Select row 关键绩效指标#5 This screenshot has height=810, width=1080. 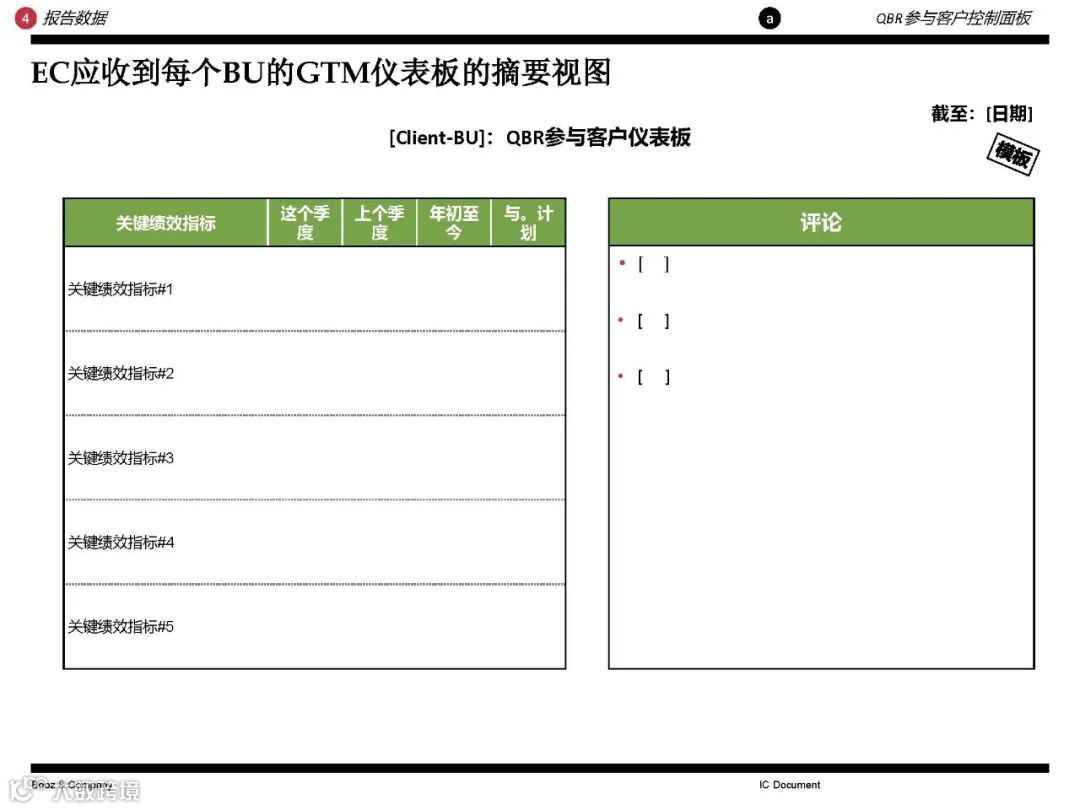(x=315, y=627)
